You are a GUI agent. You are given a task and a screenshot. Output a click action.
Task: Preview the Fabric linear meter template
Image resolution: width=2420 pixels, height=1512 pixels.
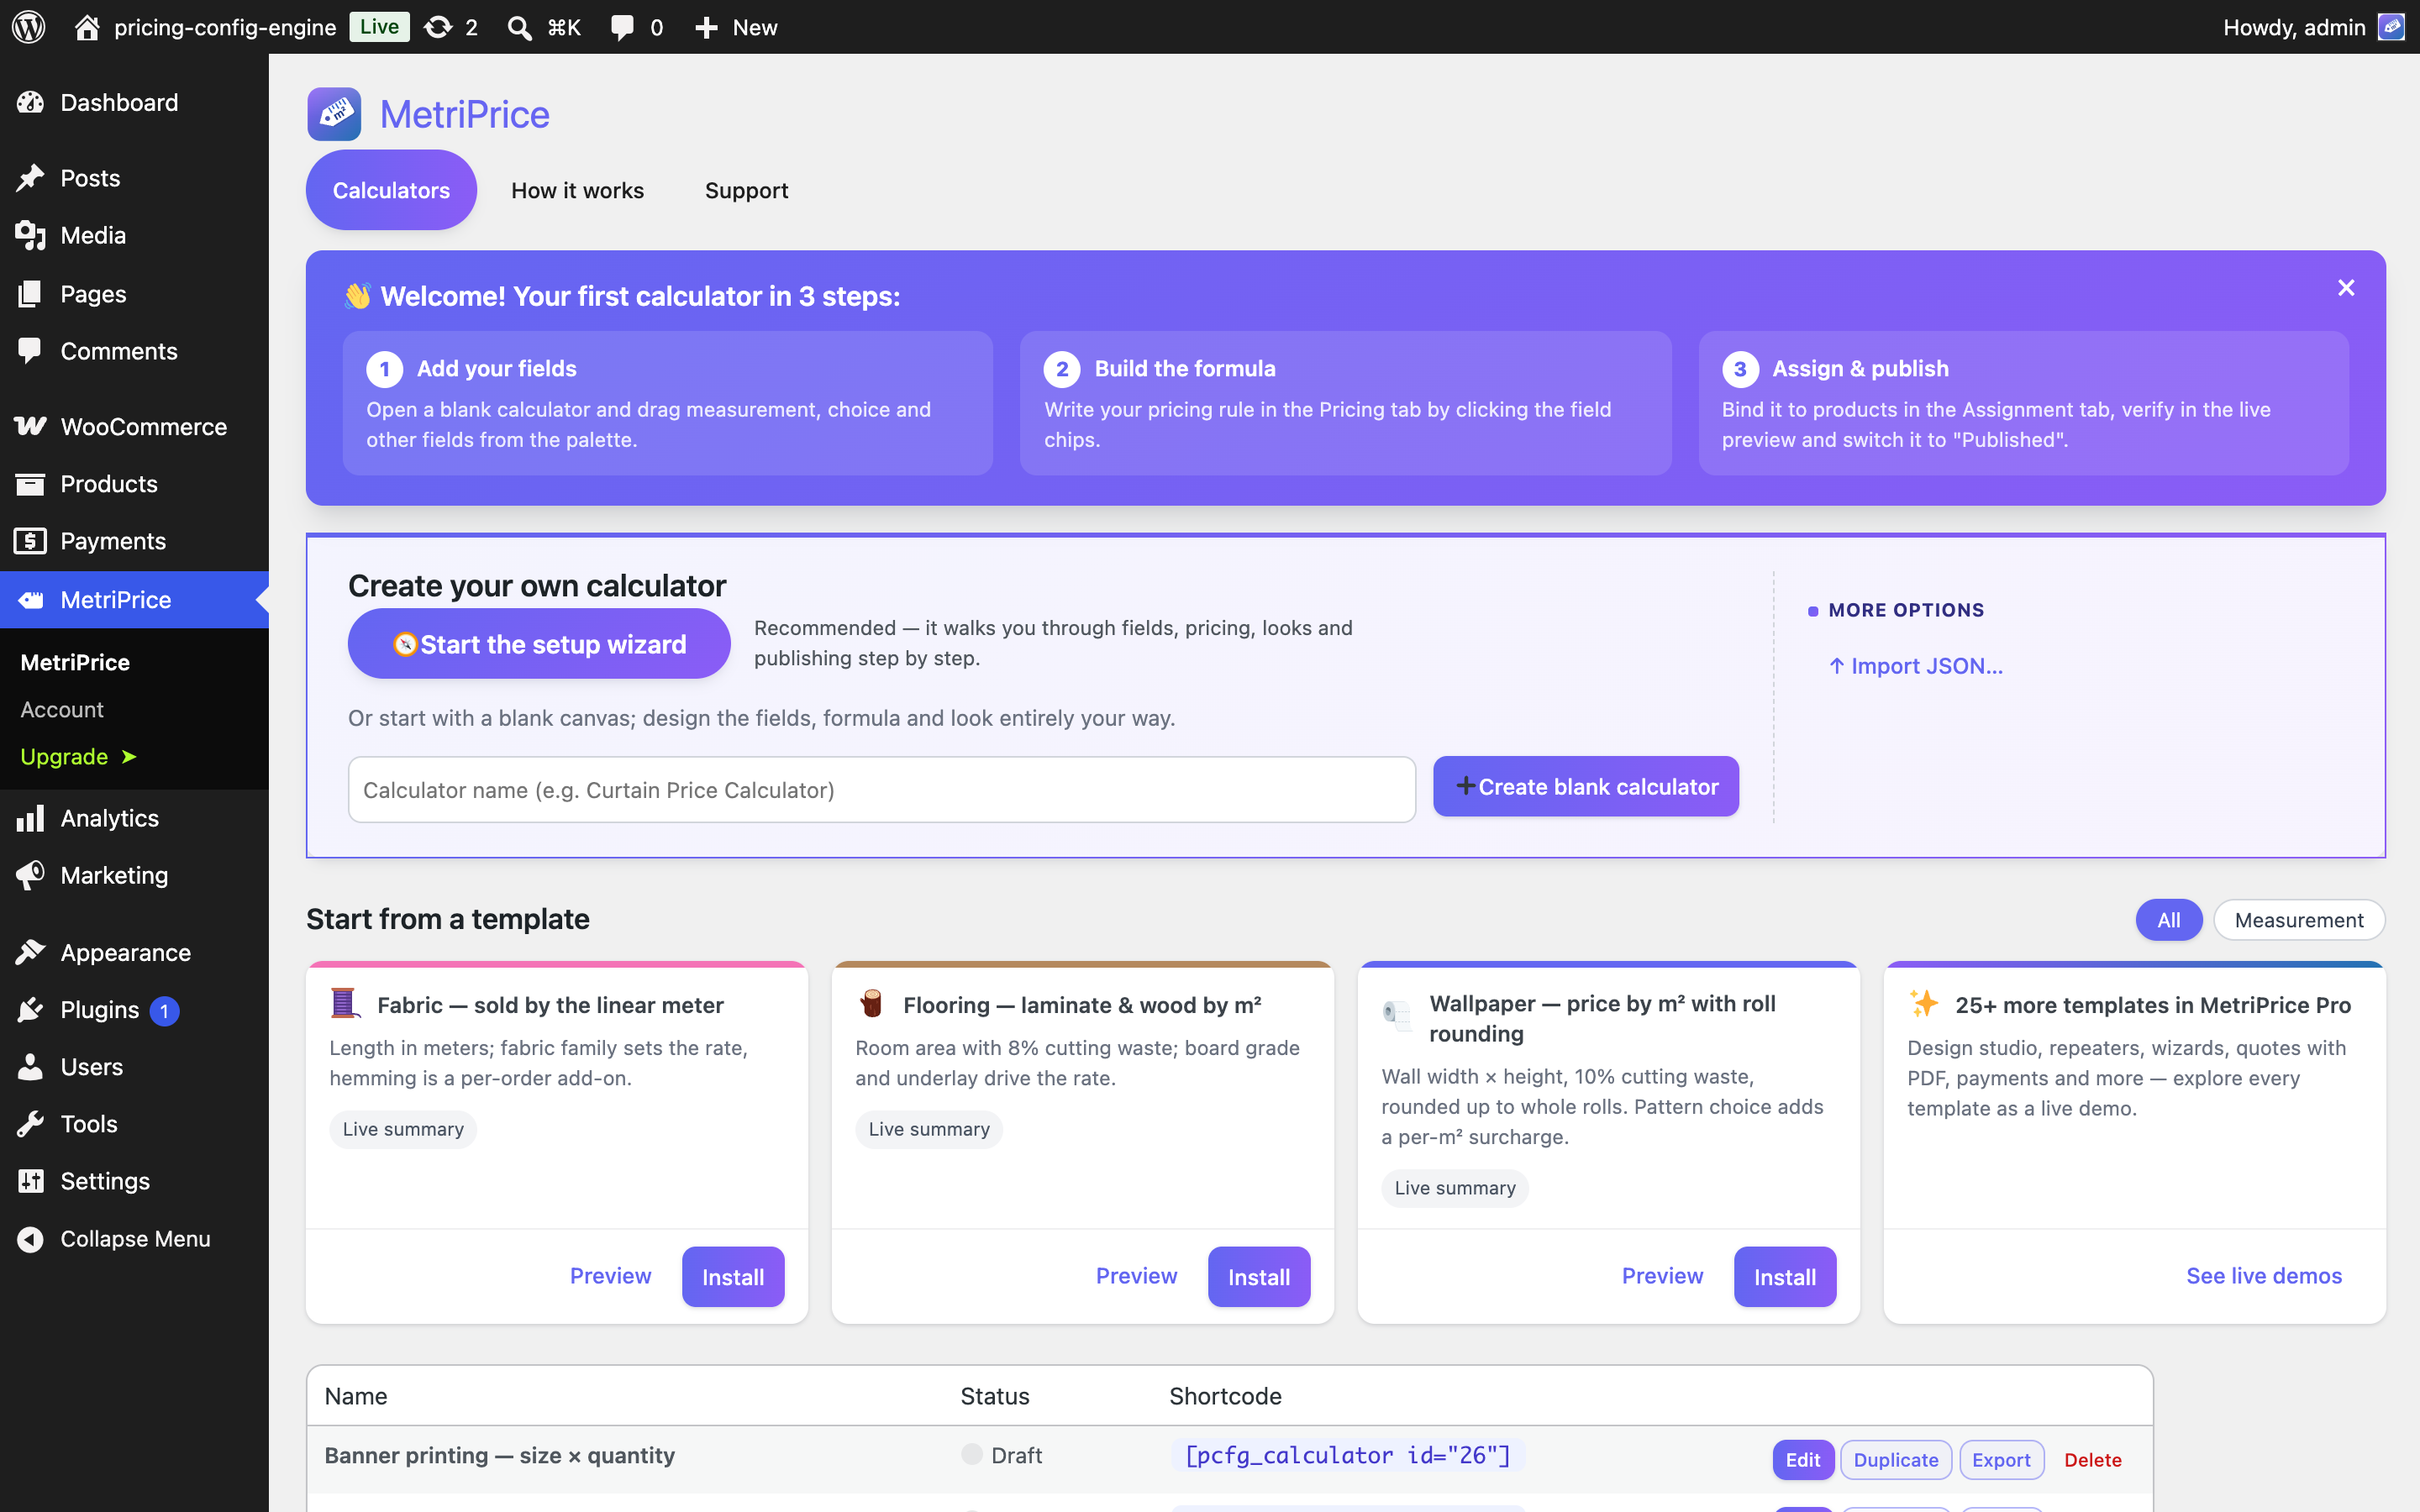tap(610, 1276)
